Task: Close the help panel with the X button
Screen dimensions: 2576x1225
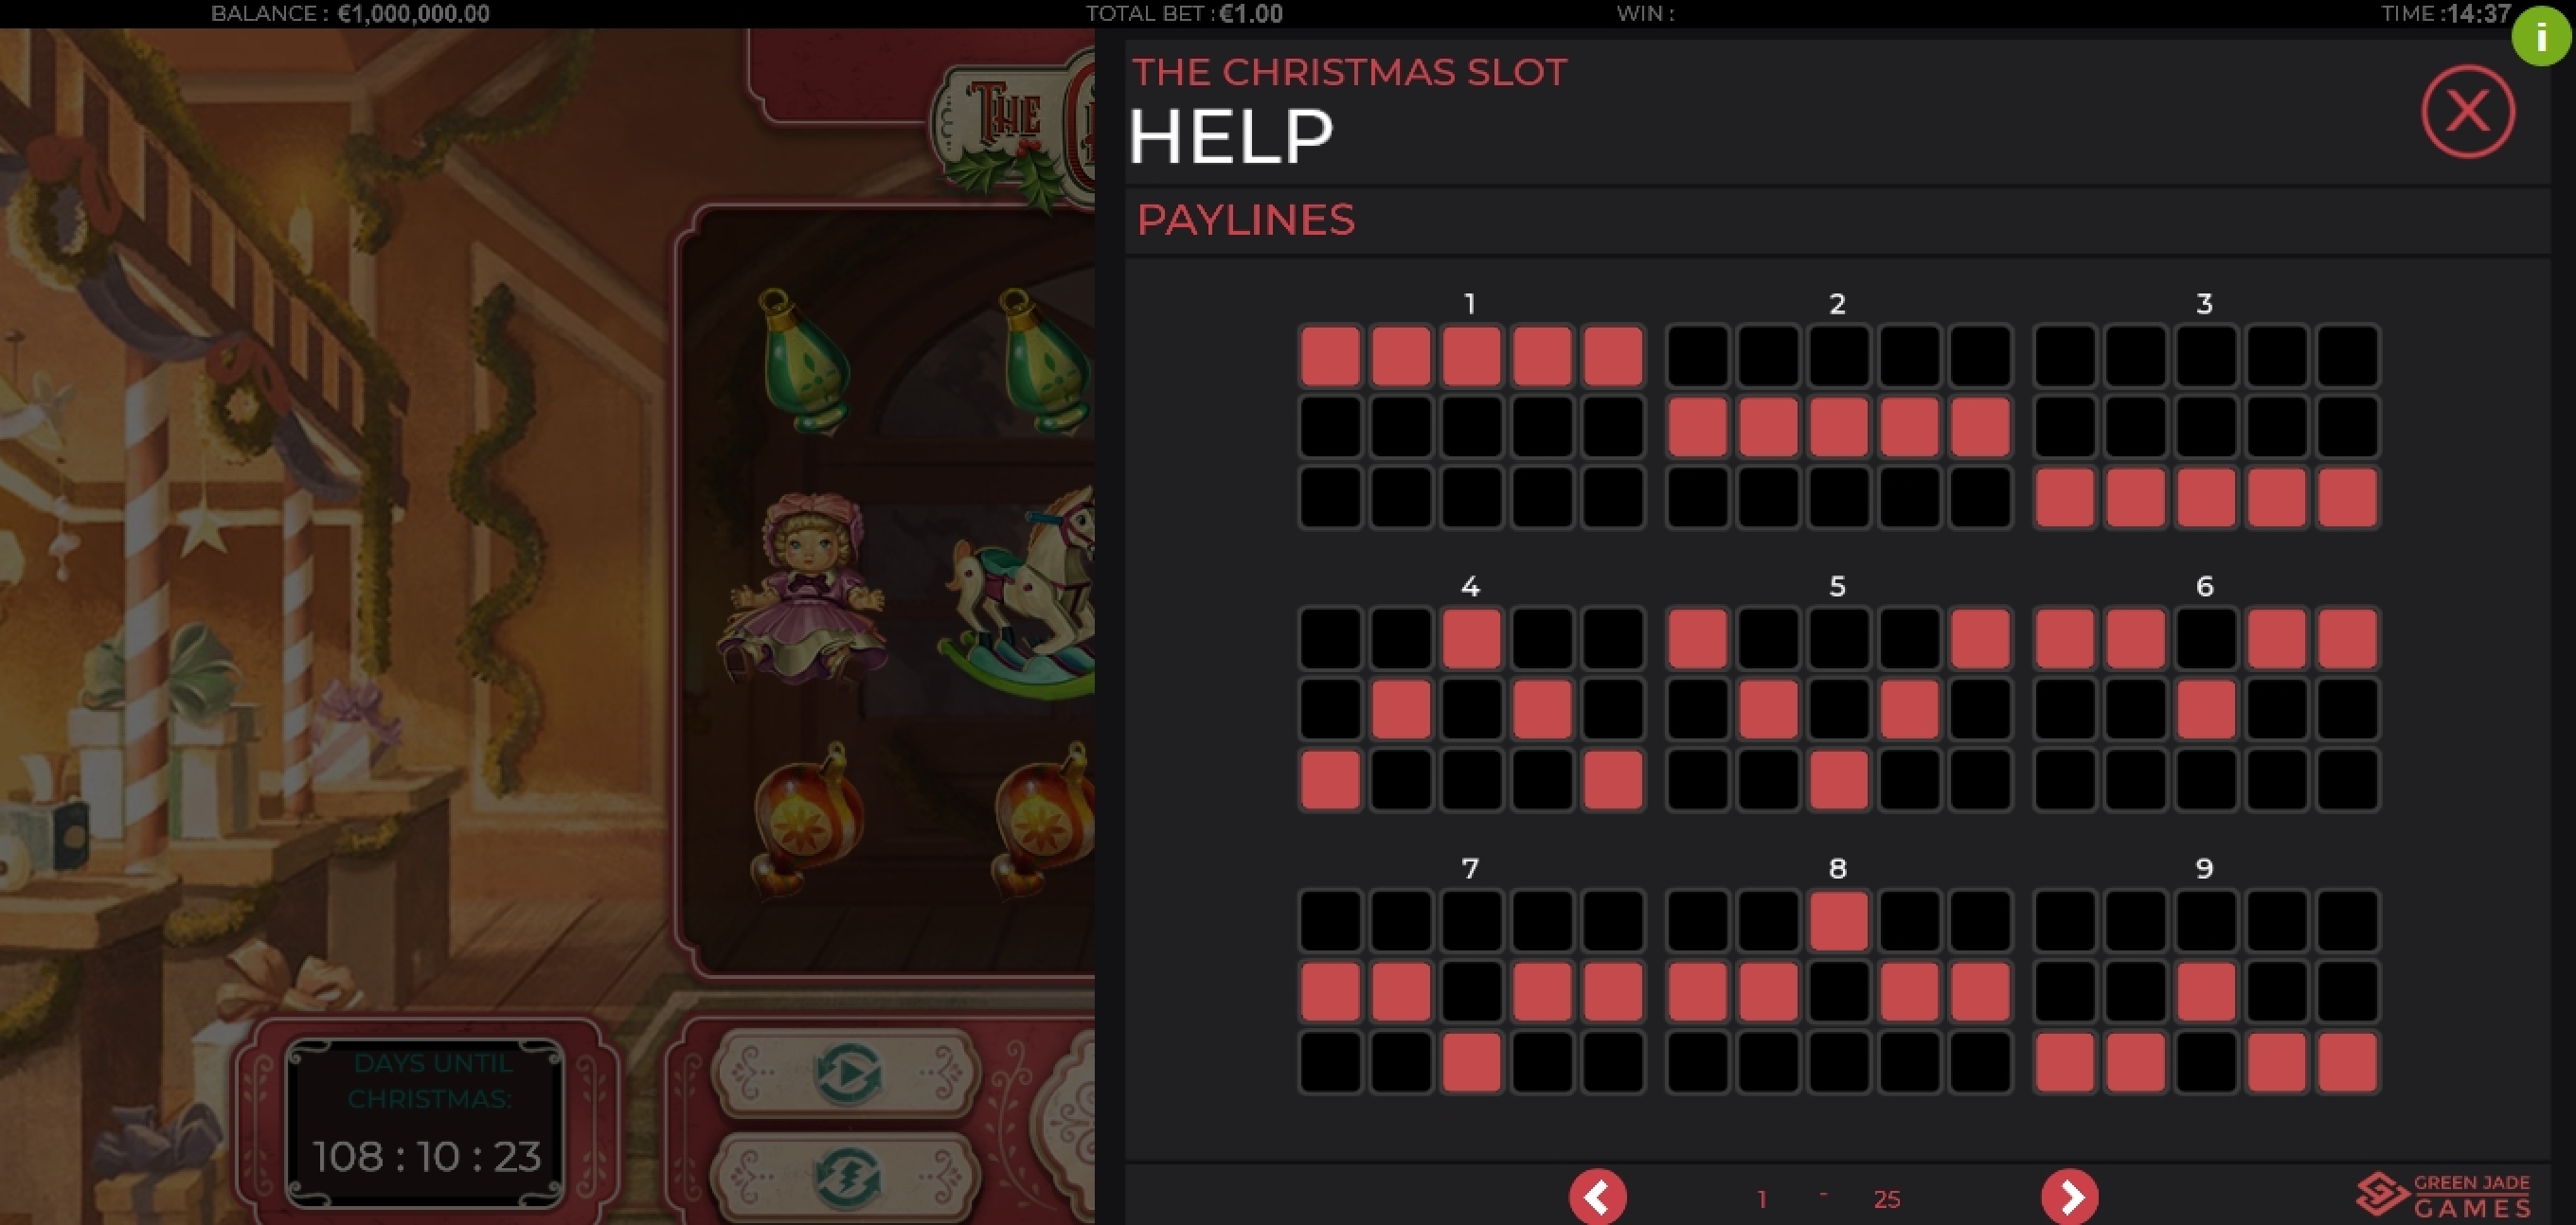Action: (2467, 111)
